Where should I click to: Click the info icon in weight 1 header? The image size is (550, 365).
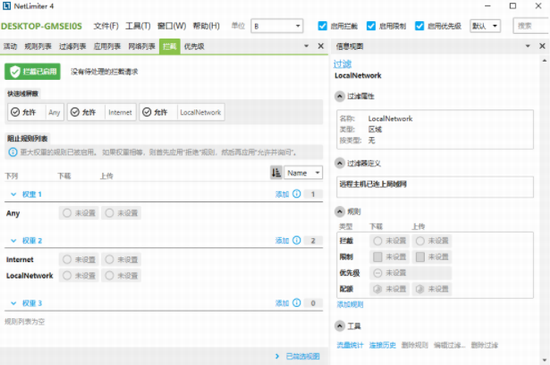(x=297, y=194)
